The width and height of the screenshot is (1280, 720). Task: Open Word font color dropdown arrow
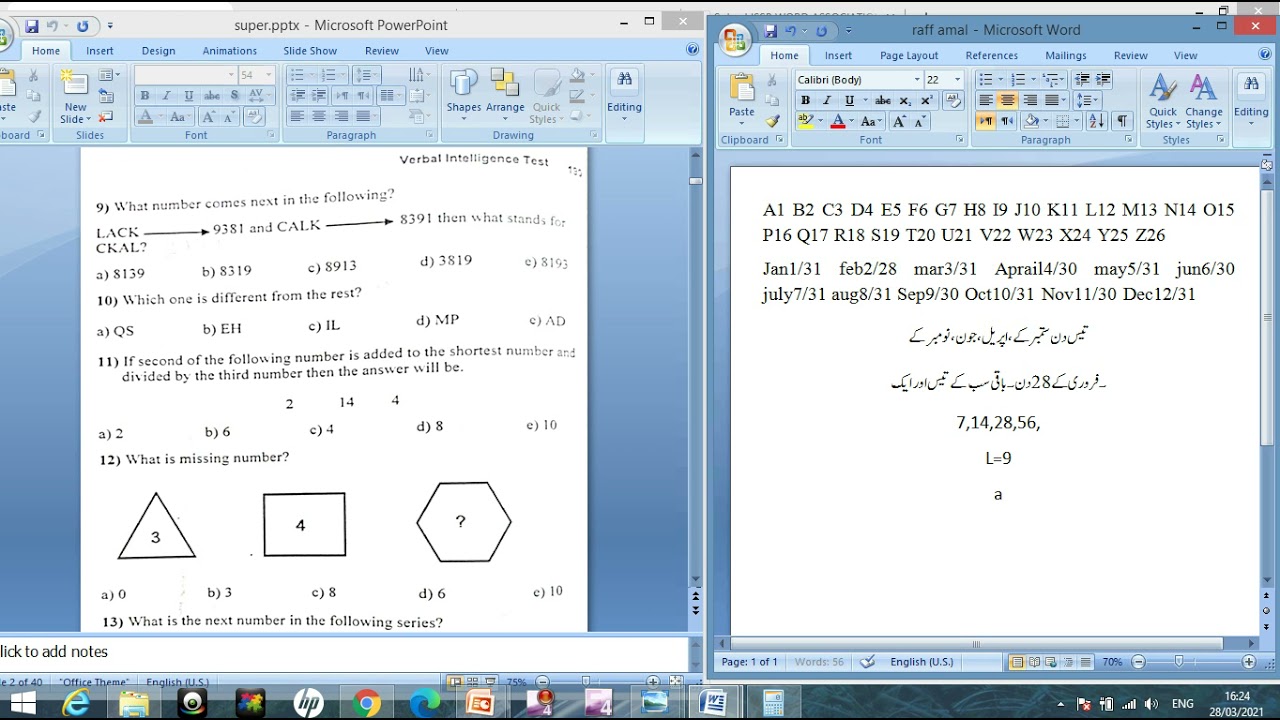pyautogui.click(x=851, y=121)
